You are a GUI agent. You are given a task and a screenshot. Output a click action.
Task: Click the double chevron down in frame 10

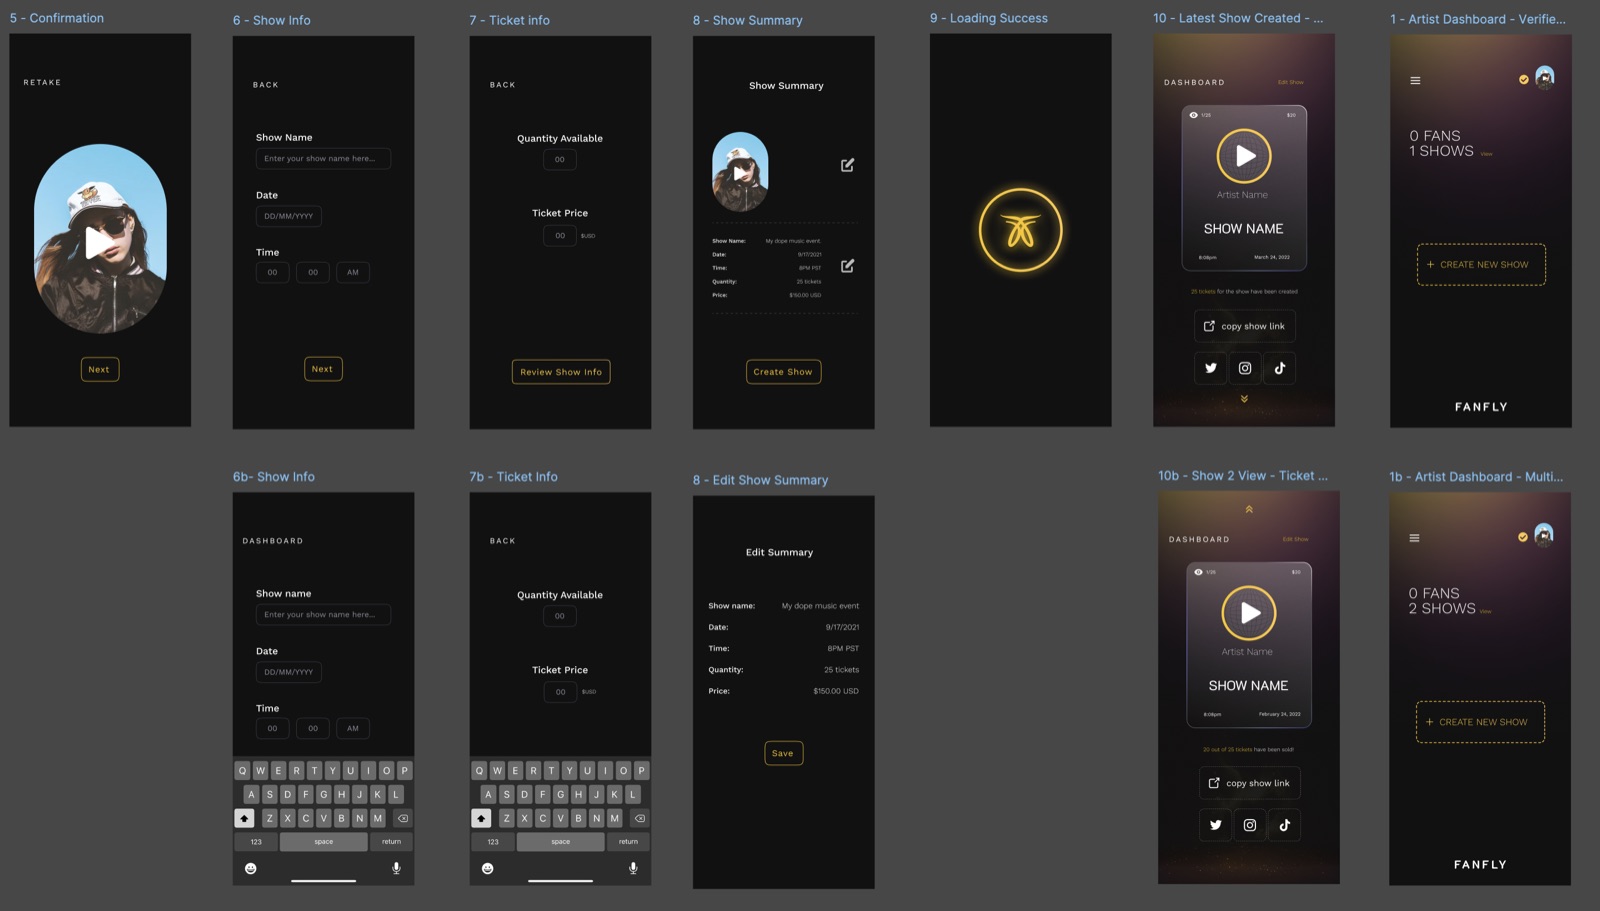(1244, 399)
